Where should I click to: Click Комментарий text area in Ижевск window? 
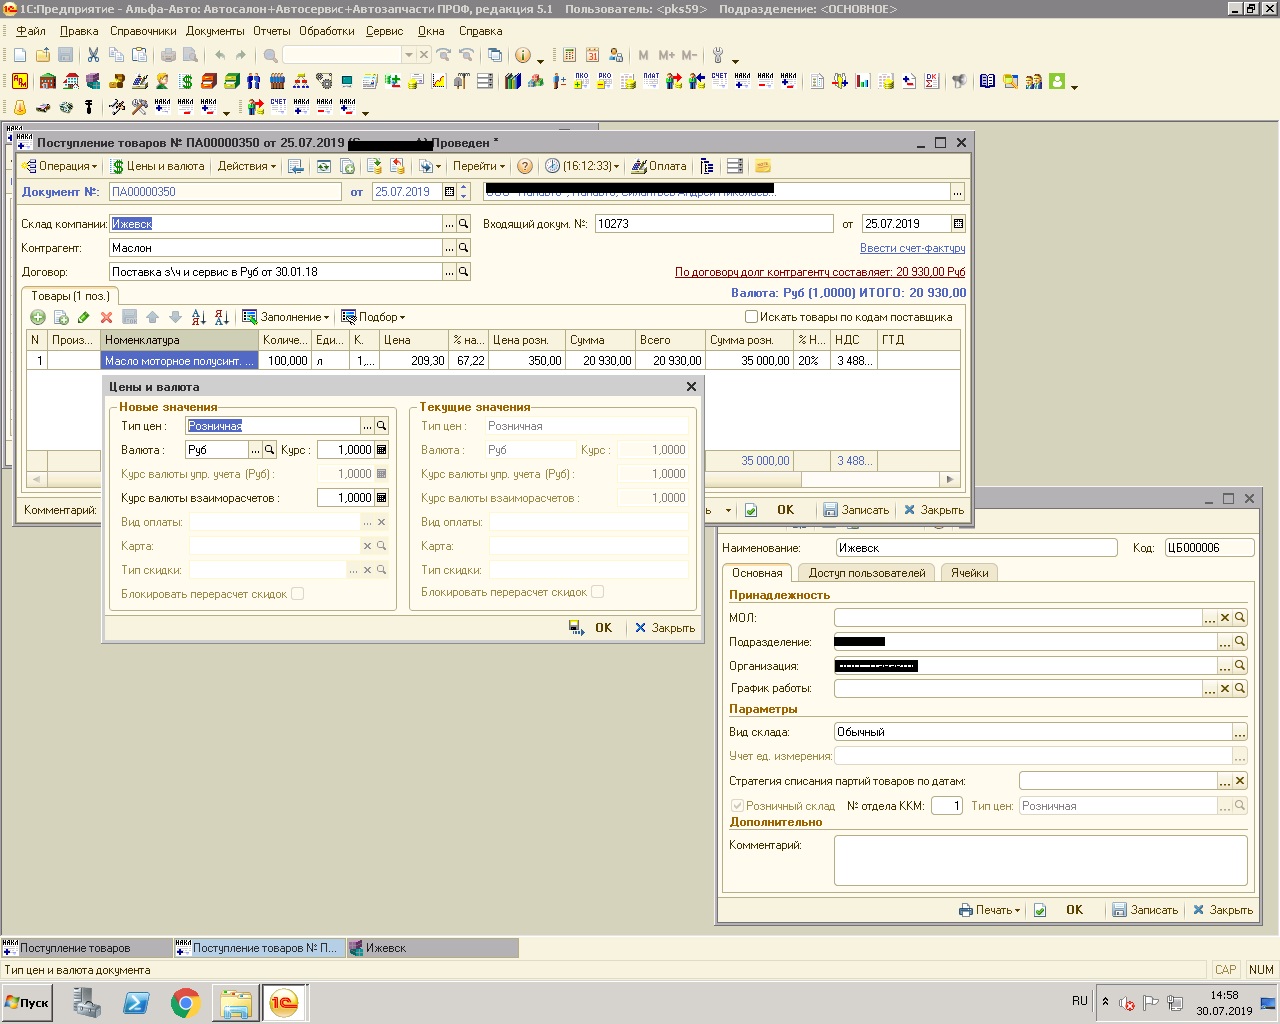[x=1040, y=860]
